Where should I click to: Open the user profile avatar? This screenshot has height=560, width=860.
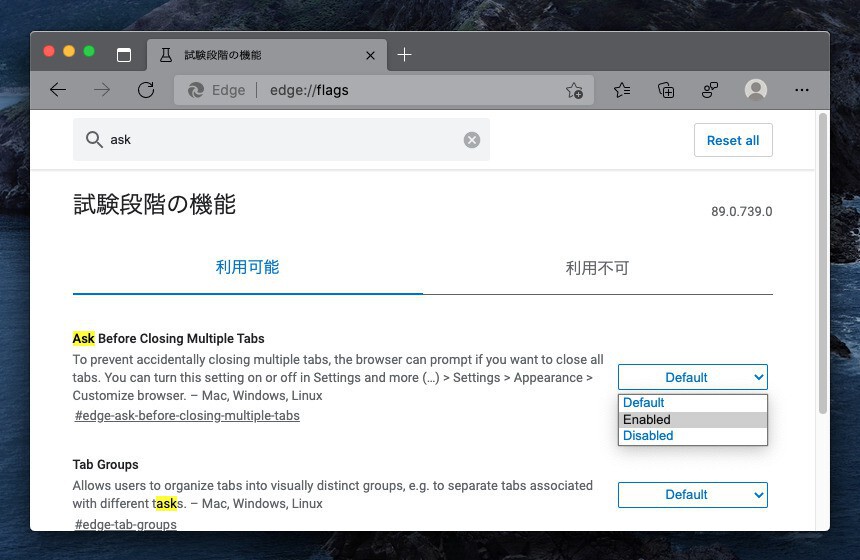pos(756,90)
